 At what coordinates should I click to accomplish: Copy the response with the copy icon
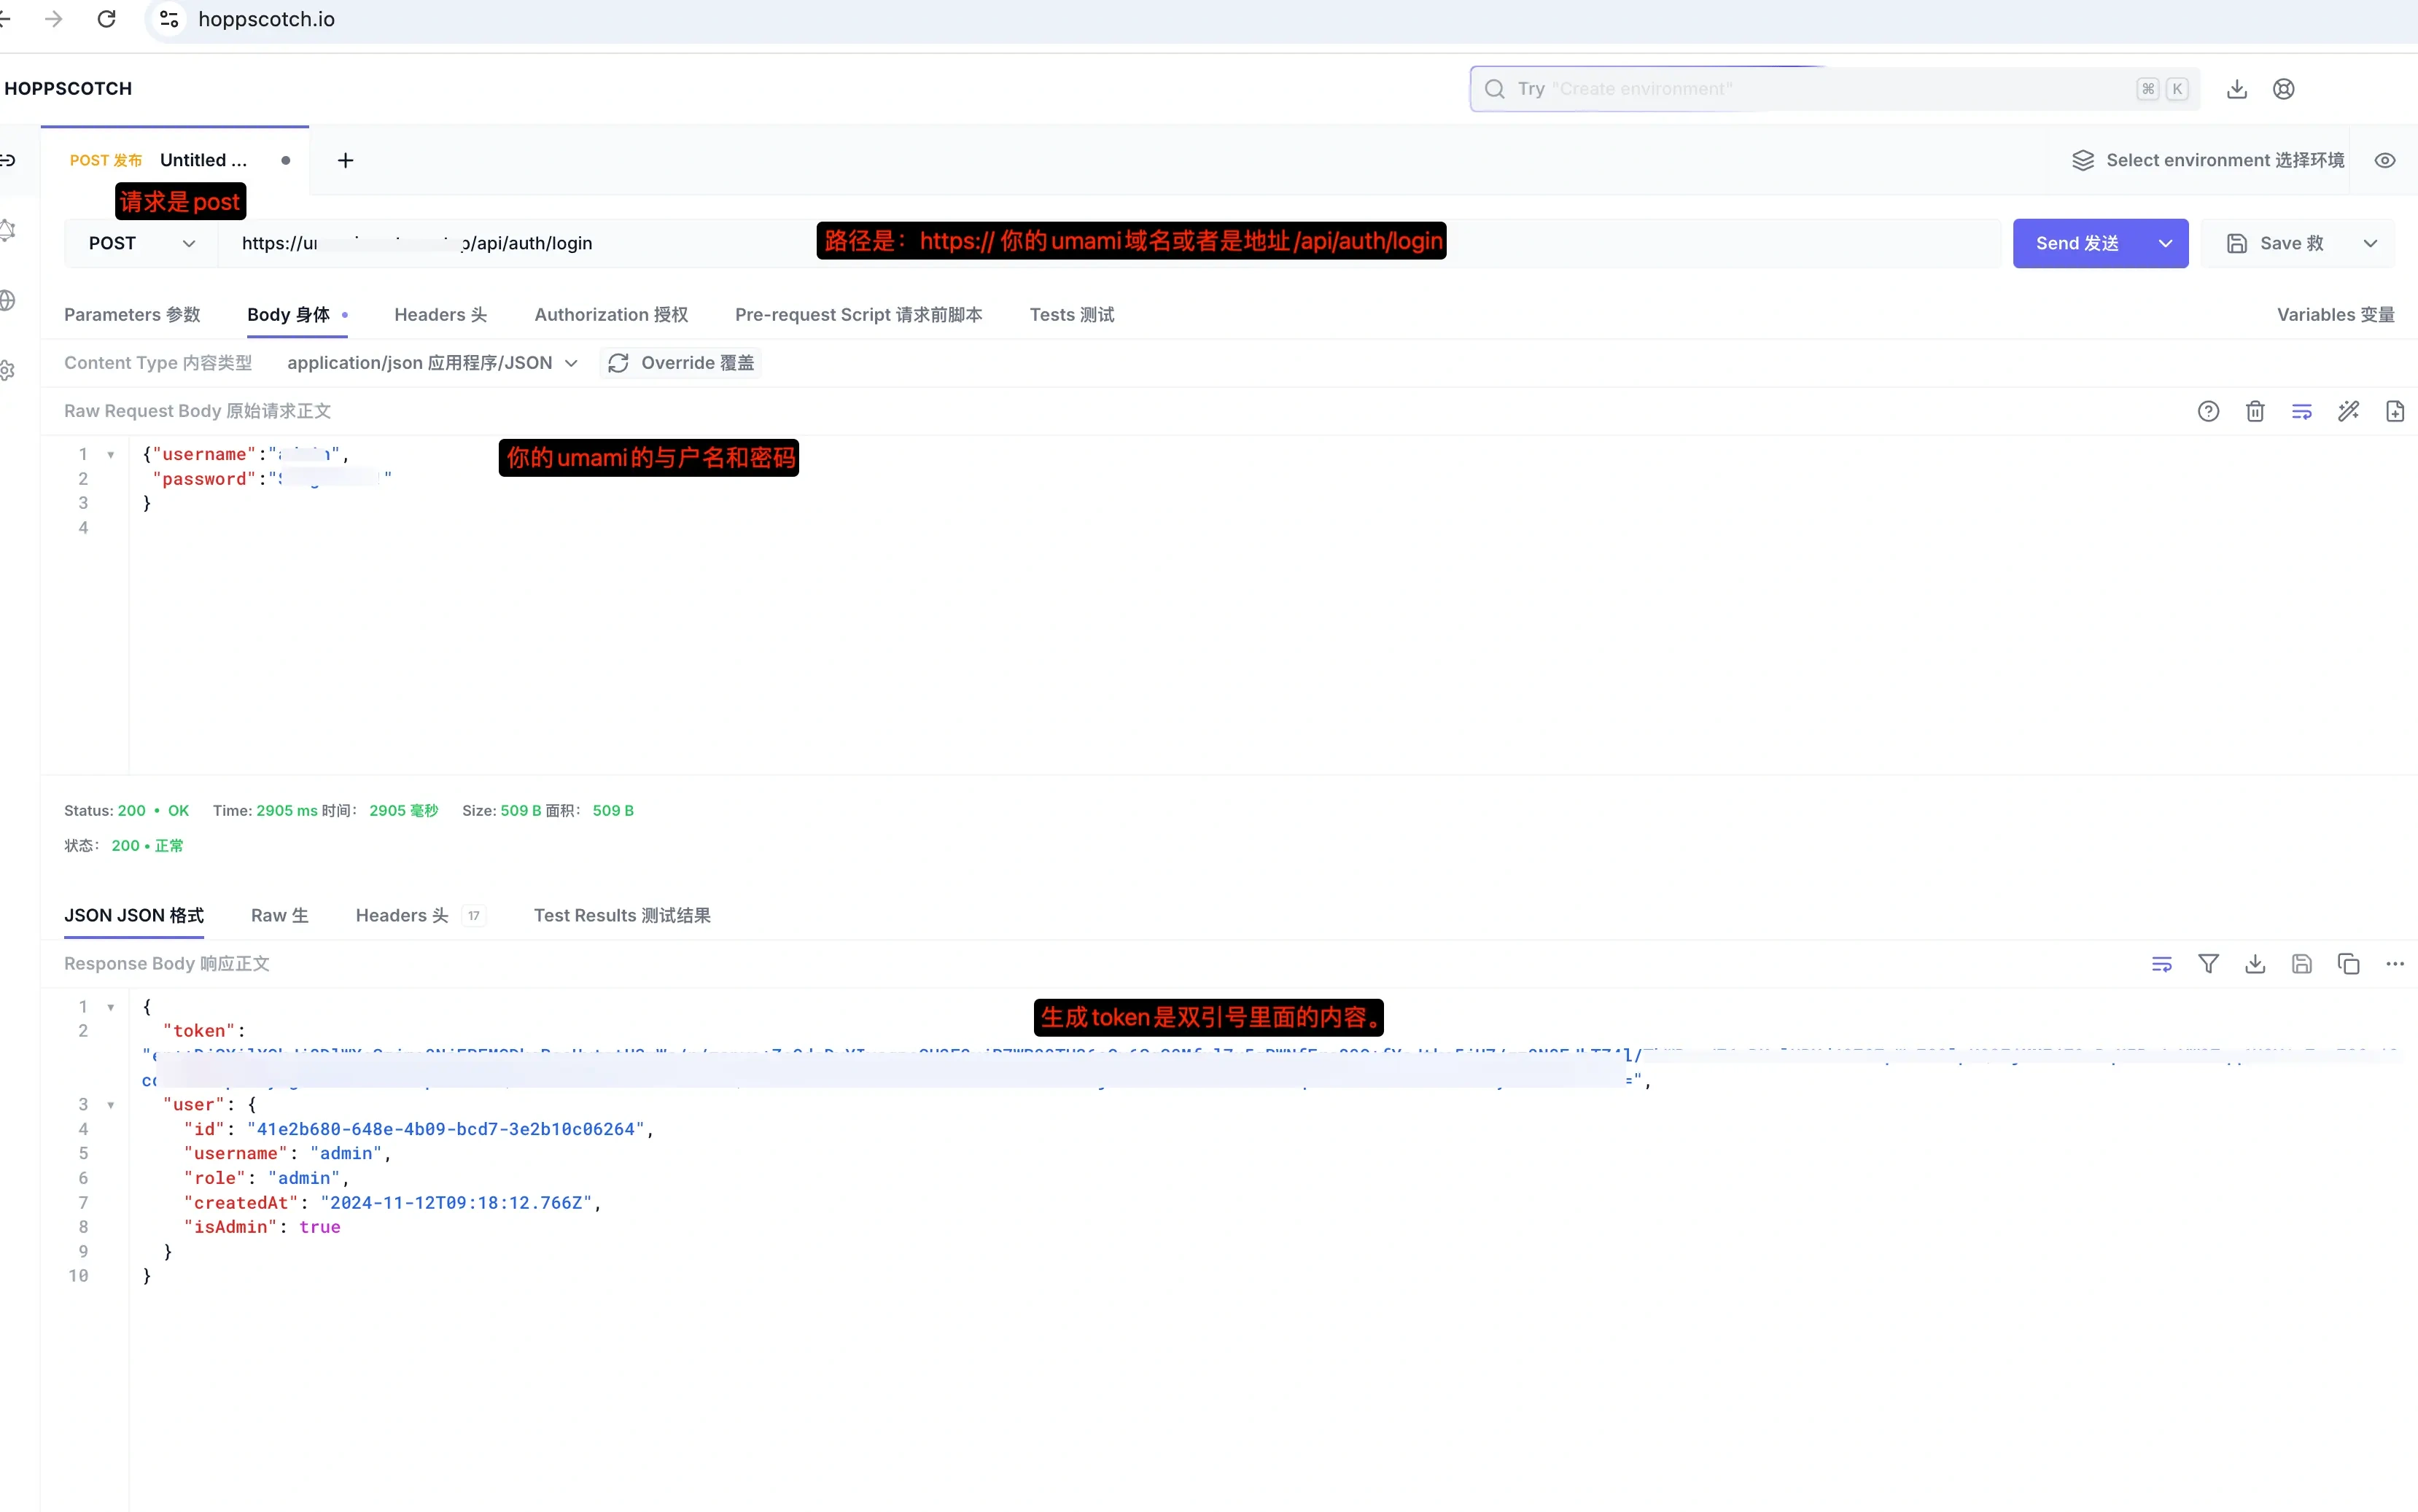point(2348,964)
